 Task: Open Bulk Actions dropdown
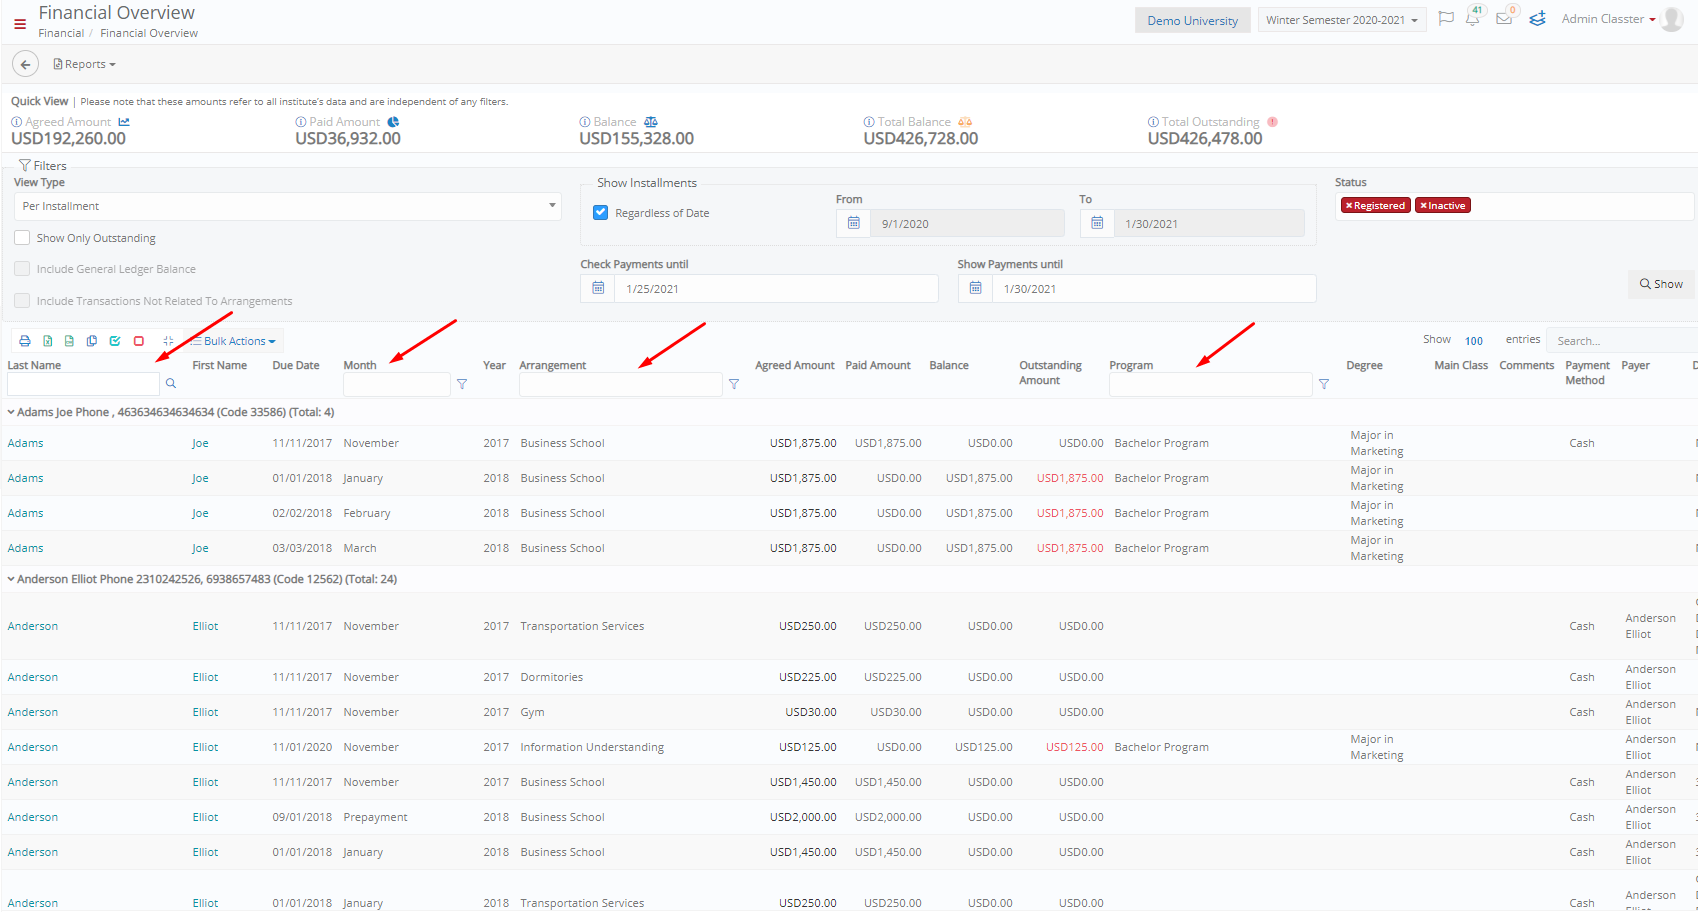(x=234, y=341)
